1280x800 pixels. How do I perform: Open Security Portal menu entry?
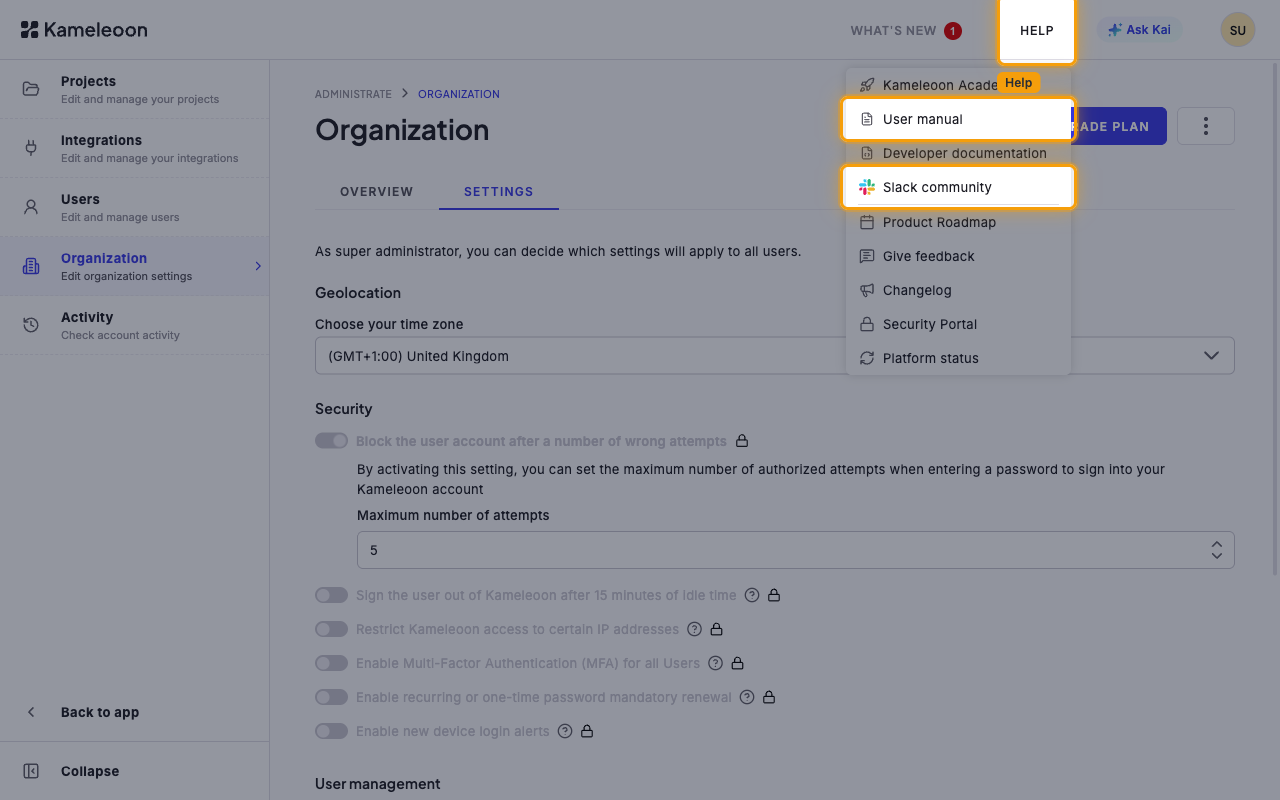[958, 324]
